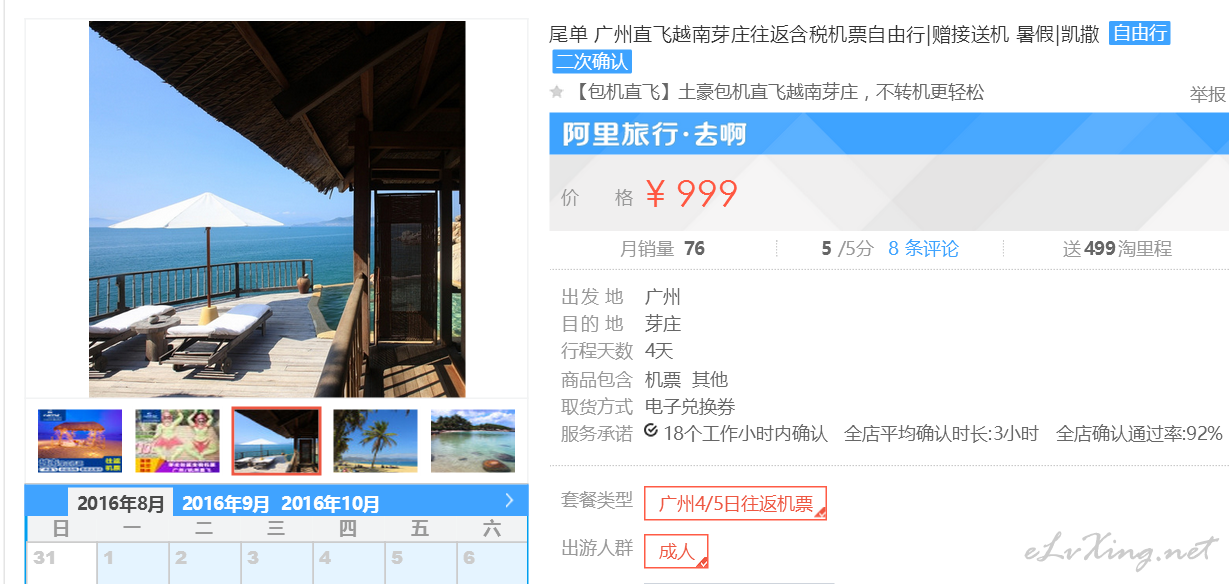Select the bikini promo thumbnail
Viewport: 1229px width, 584px height.
coord(178,441)
